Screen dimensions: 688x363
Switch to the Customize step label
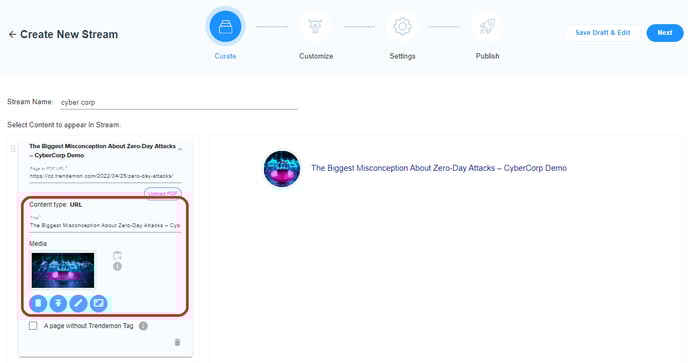tap(316, 56)
